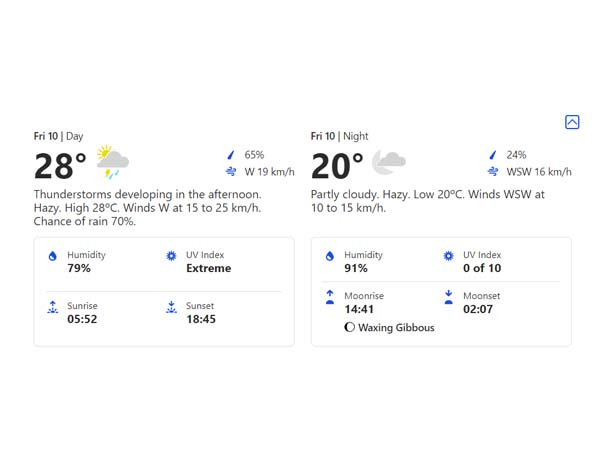The image size is (600, 450).
Task: Click the day Humidity droplet icon
Action: coord(53,256)
